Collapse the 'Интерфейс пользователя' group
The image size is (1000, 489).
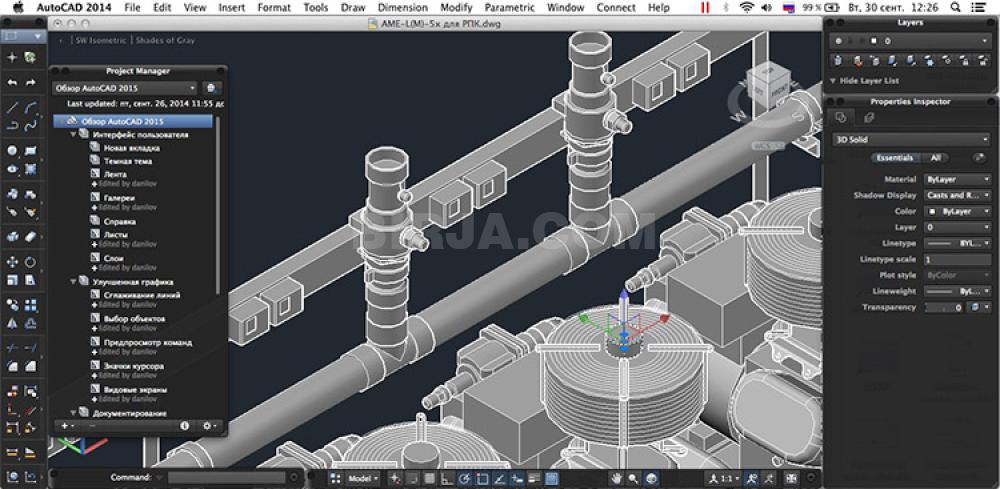click(x=74, y=135)
